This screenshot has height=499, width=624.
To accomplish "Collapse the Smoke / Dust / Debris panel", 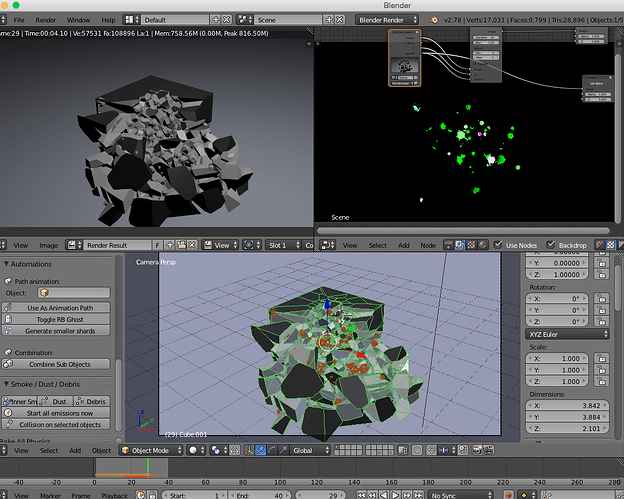I will pyautogui.click(x=6, y=384).
